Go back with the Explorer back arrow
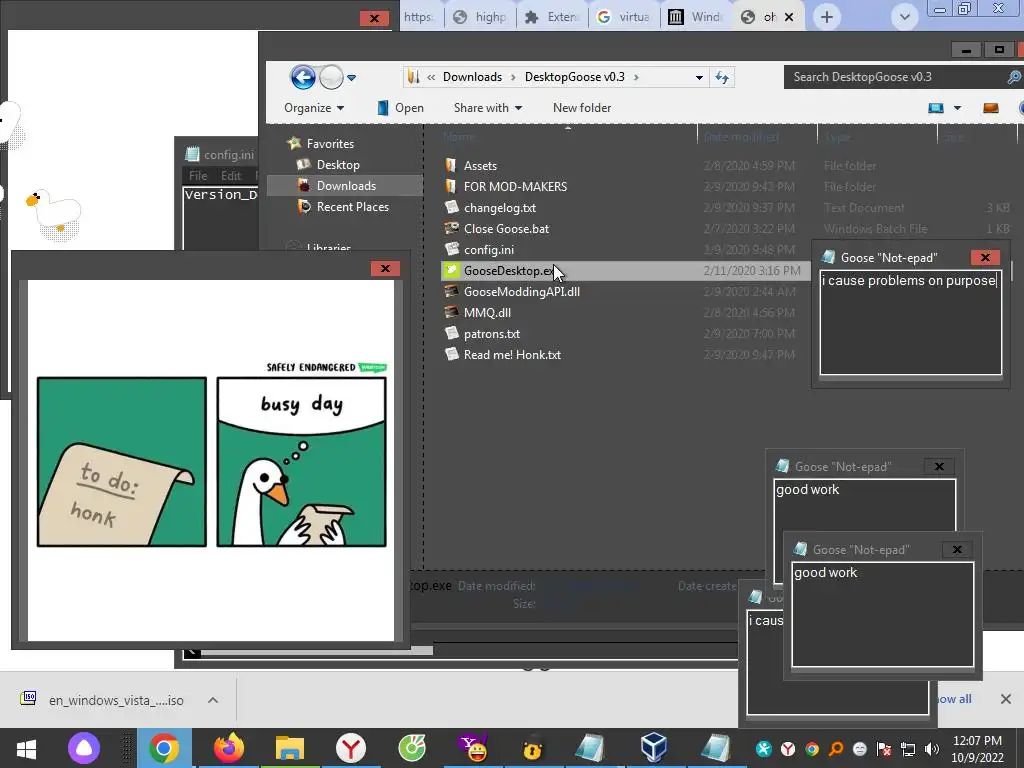 [302, 78]
